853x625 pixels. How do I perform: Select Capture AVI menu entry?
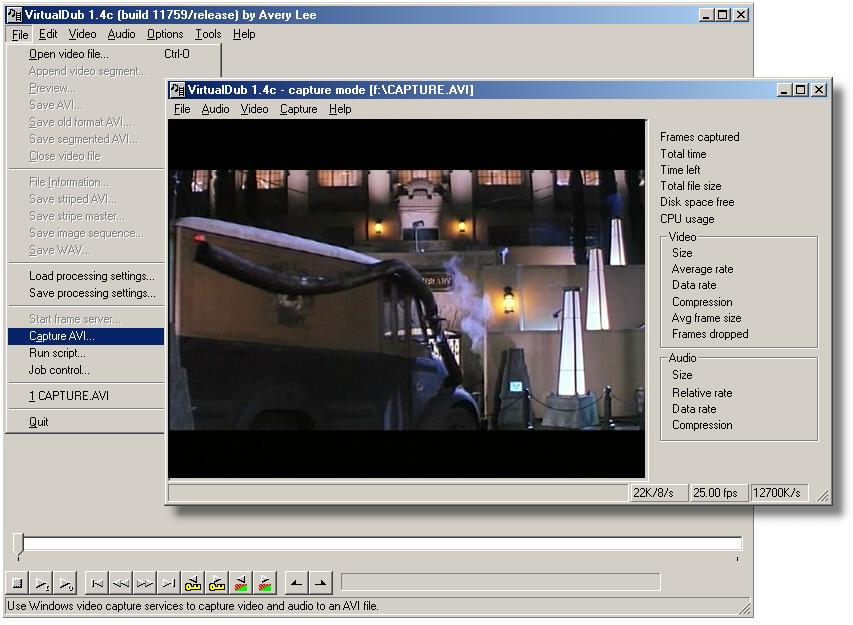click(86, 336)
